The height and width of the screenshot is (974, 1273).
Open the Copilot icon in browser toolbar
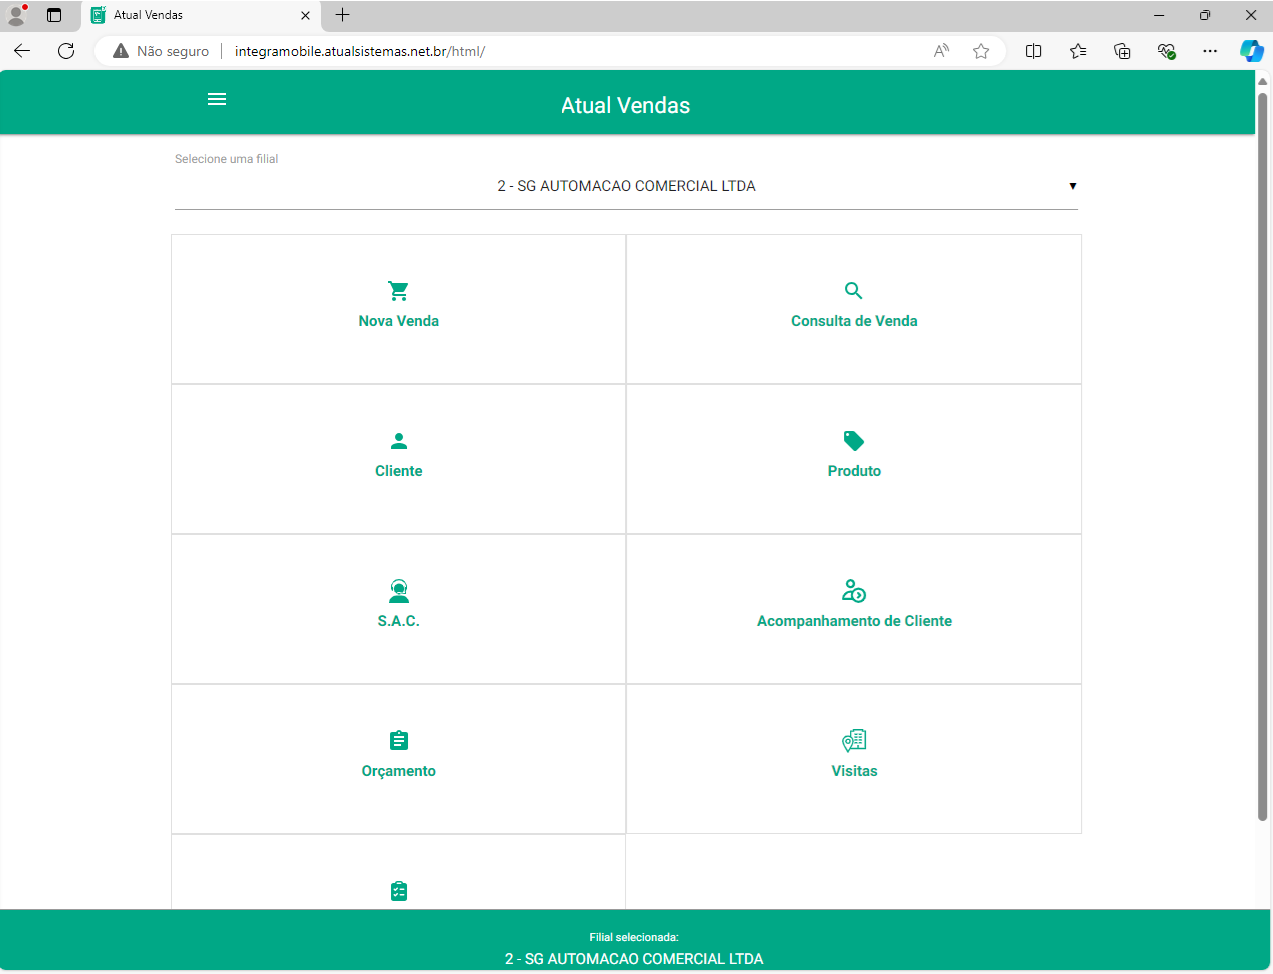point(1251,51)
